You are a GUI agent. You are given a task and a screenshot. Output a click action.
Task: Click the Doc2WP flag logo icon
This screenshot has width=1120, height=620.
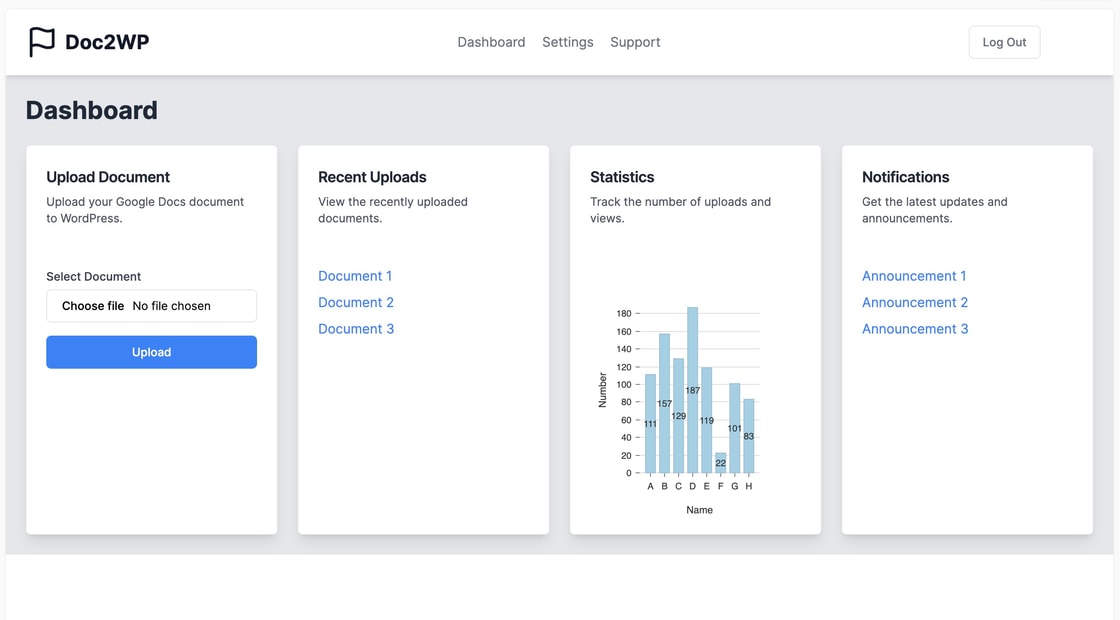click(x=42, y=42)
